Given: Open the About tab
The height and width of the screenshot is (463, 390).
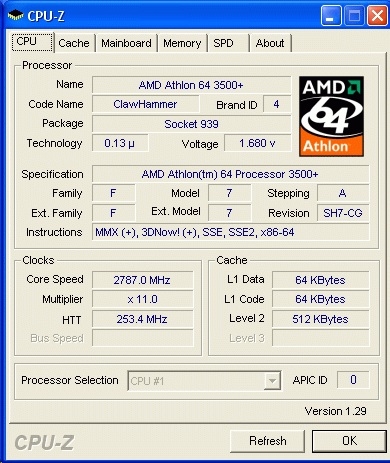Looking at the screenshot, I should [270, 43].
